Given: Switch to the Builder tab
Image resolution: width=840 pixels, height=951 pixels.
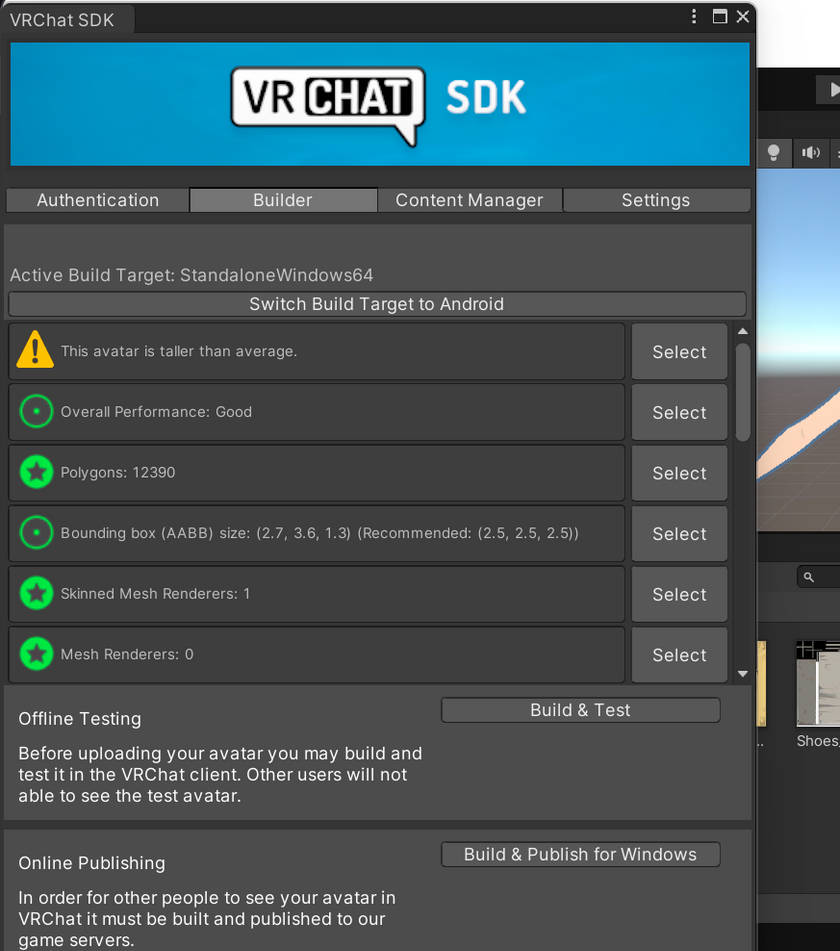Looking at the screenshot, I should tap(283, 200).
